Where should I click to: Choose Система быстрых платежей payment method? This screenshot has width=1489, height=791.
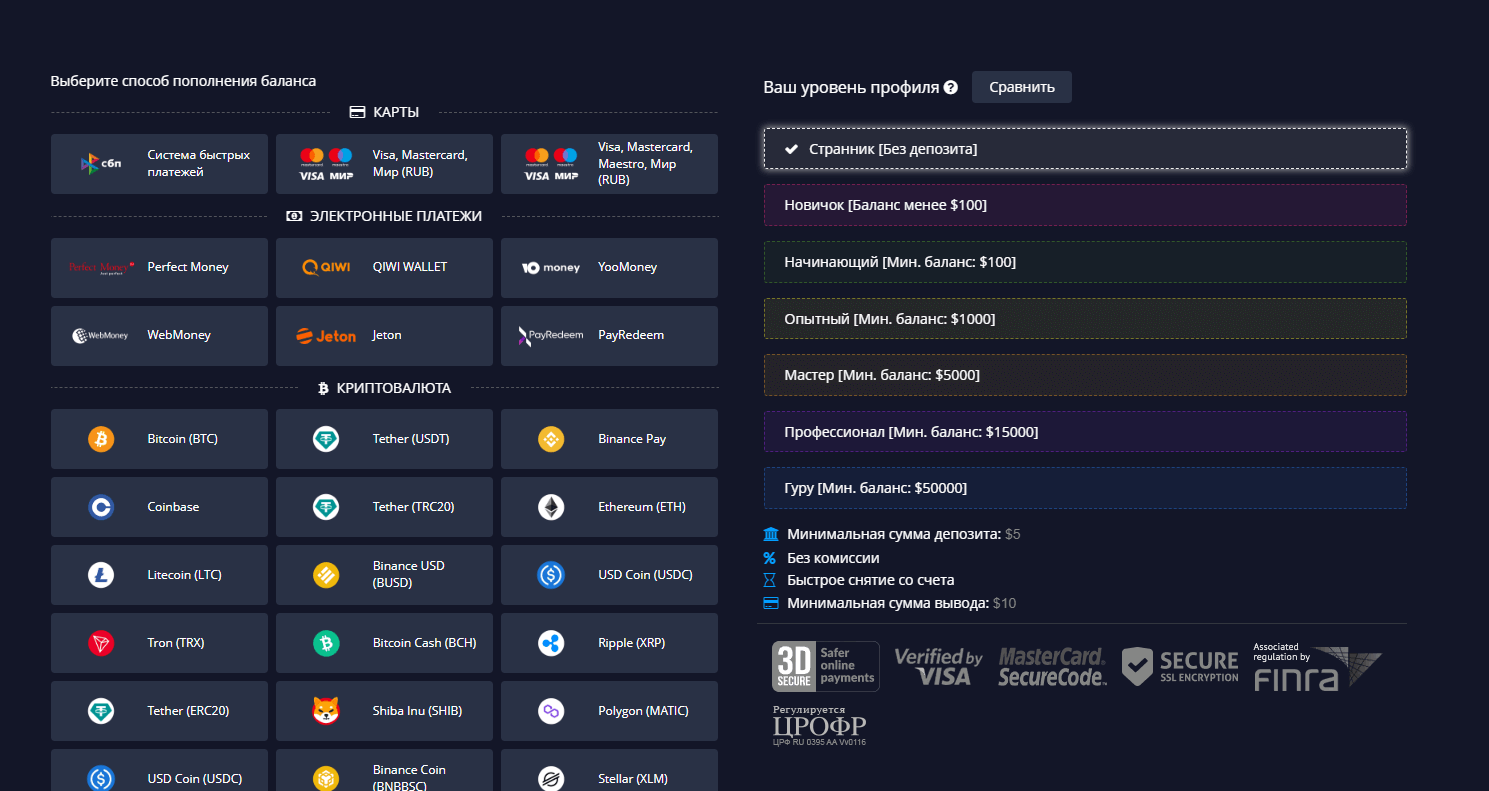(x=159, y=164)
